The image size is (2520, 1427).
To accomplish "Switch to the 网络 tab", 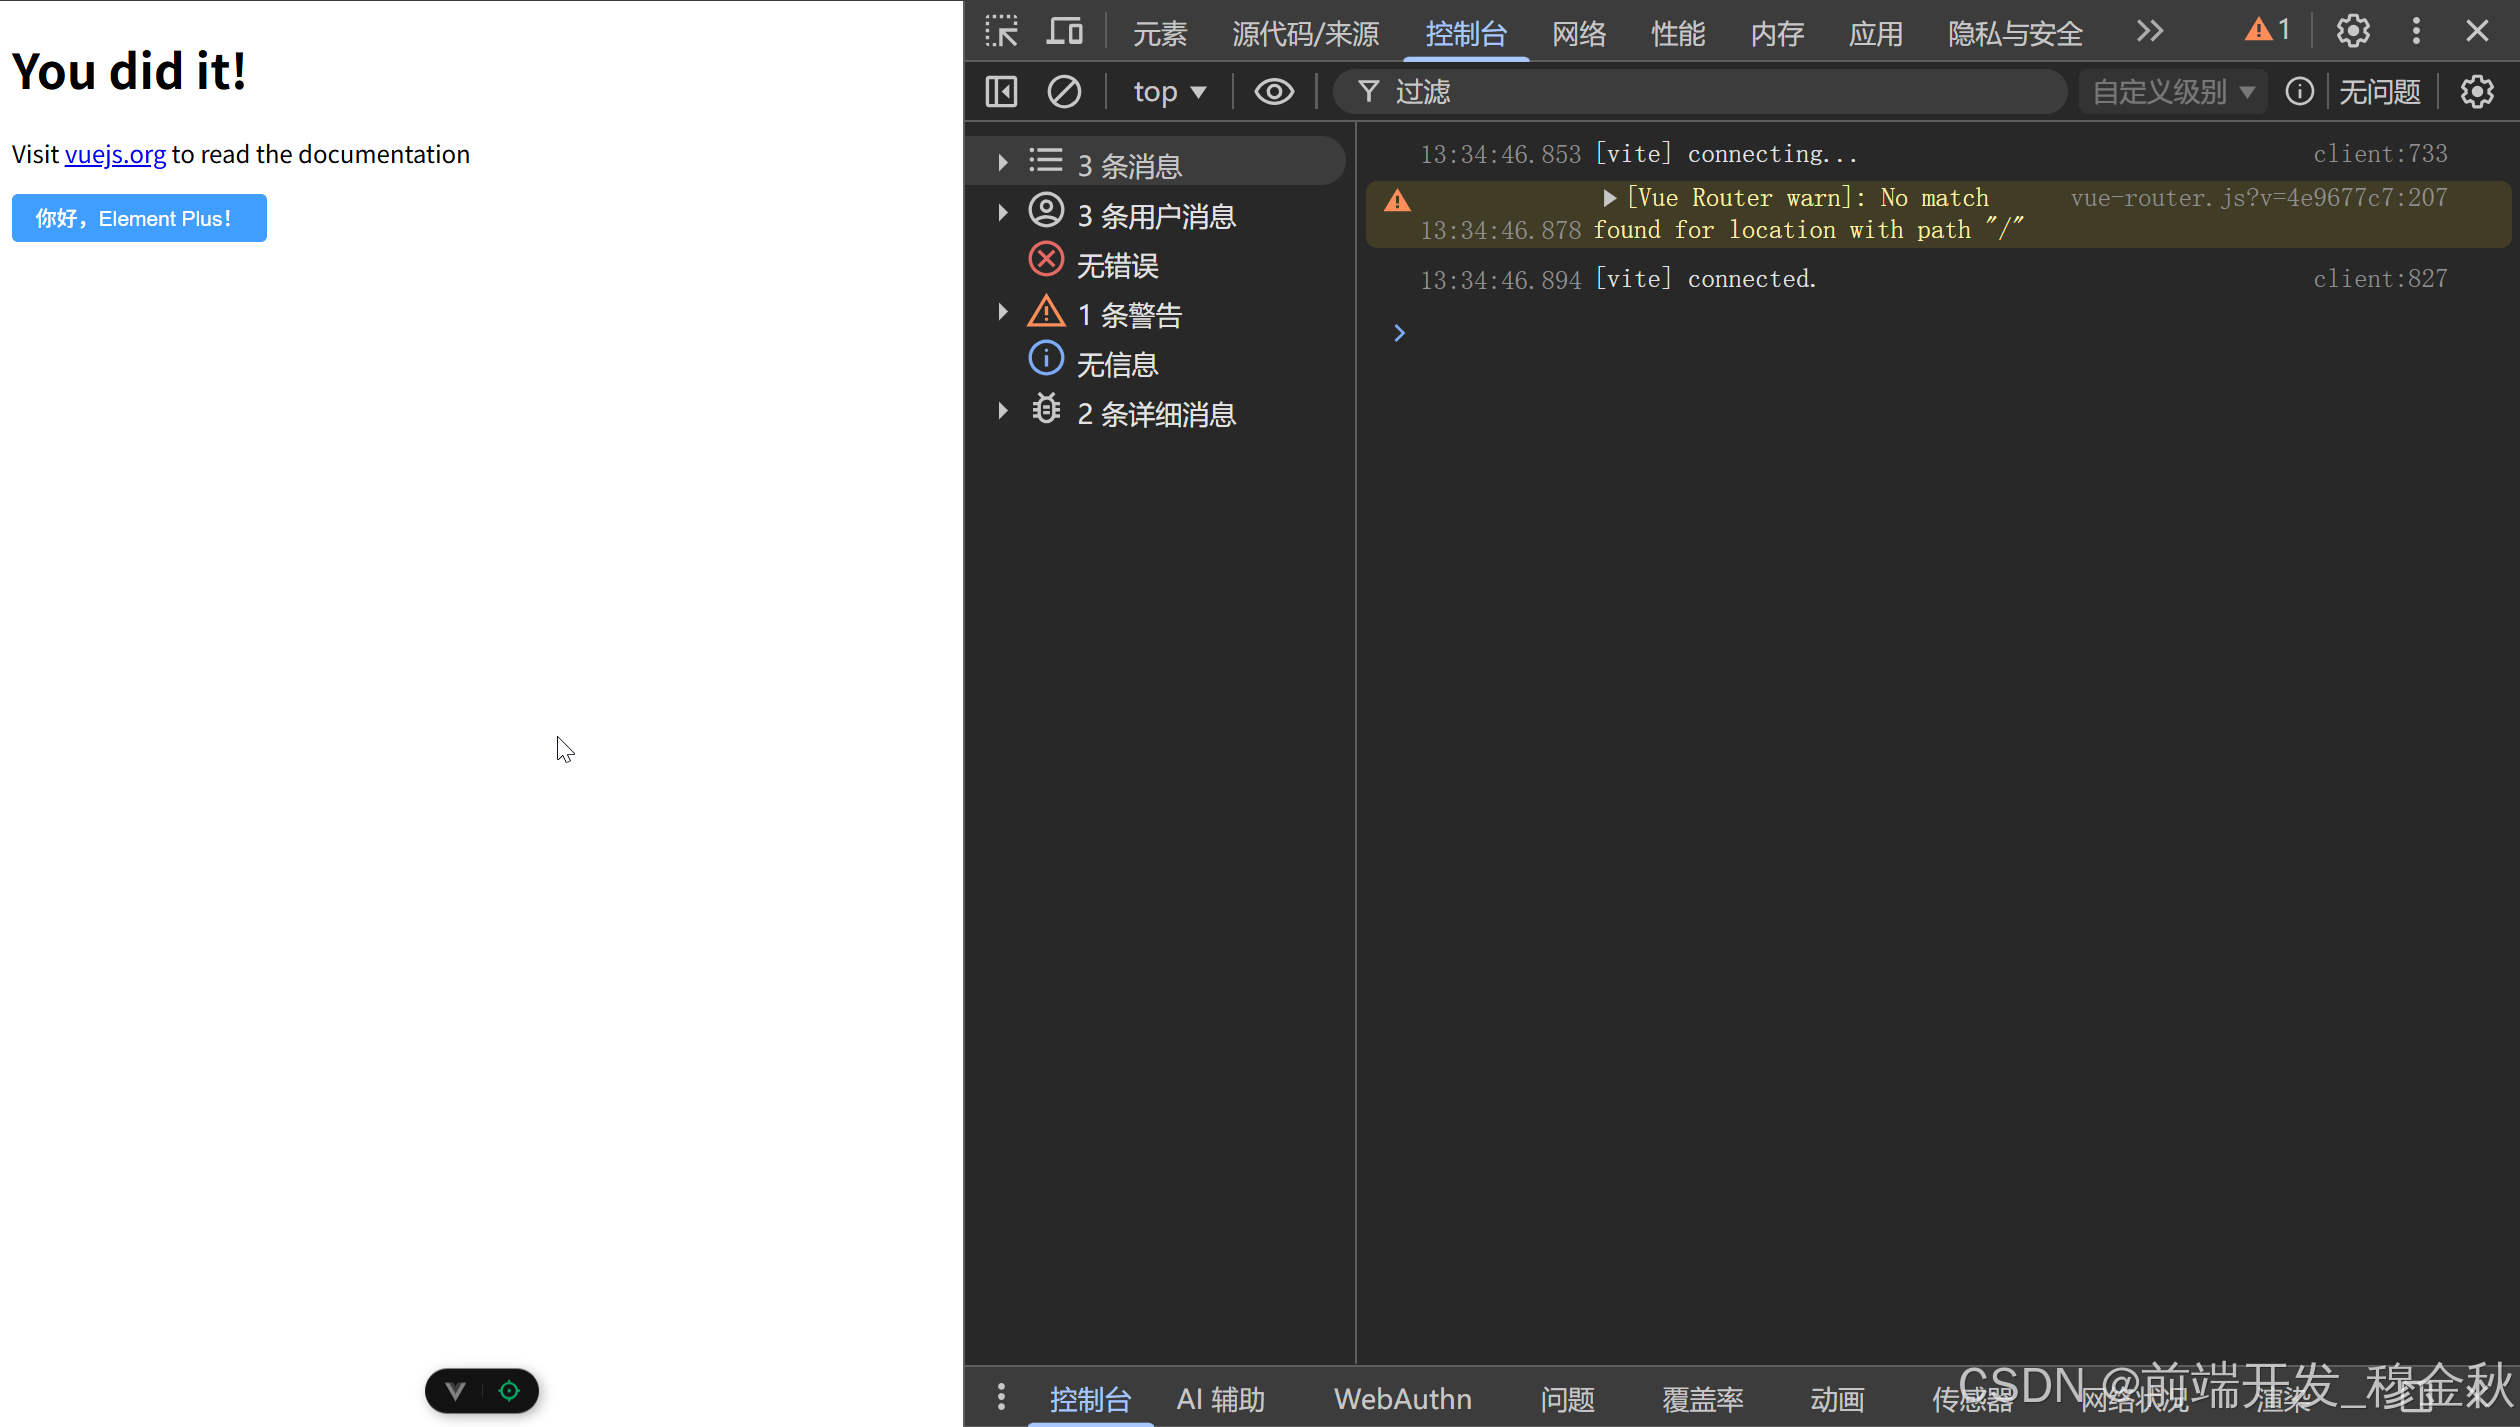I will coord(1578,34).
